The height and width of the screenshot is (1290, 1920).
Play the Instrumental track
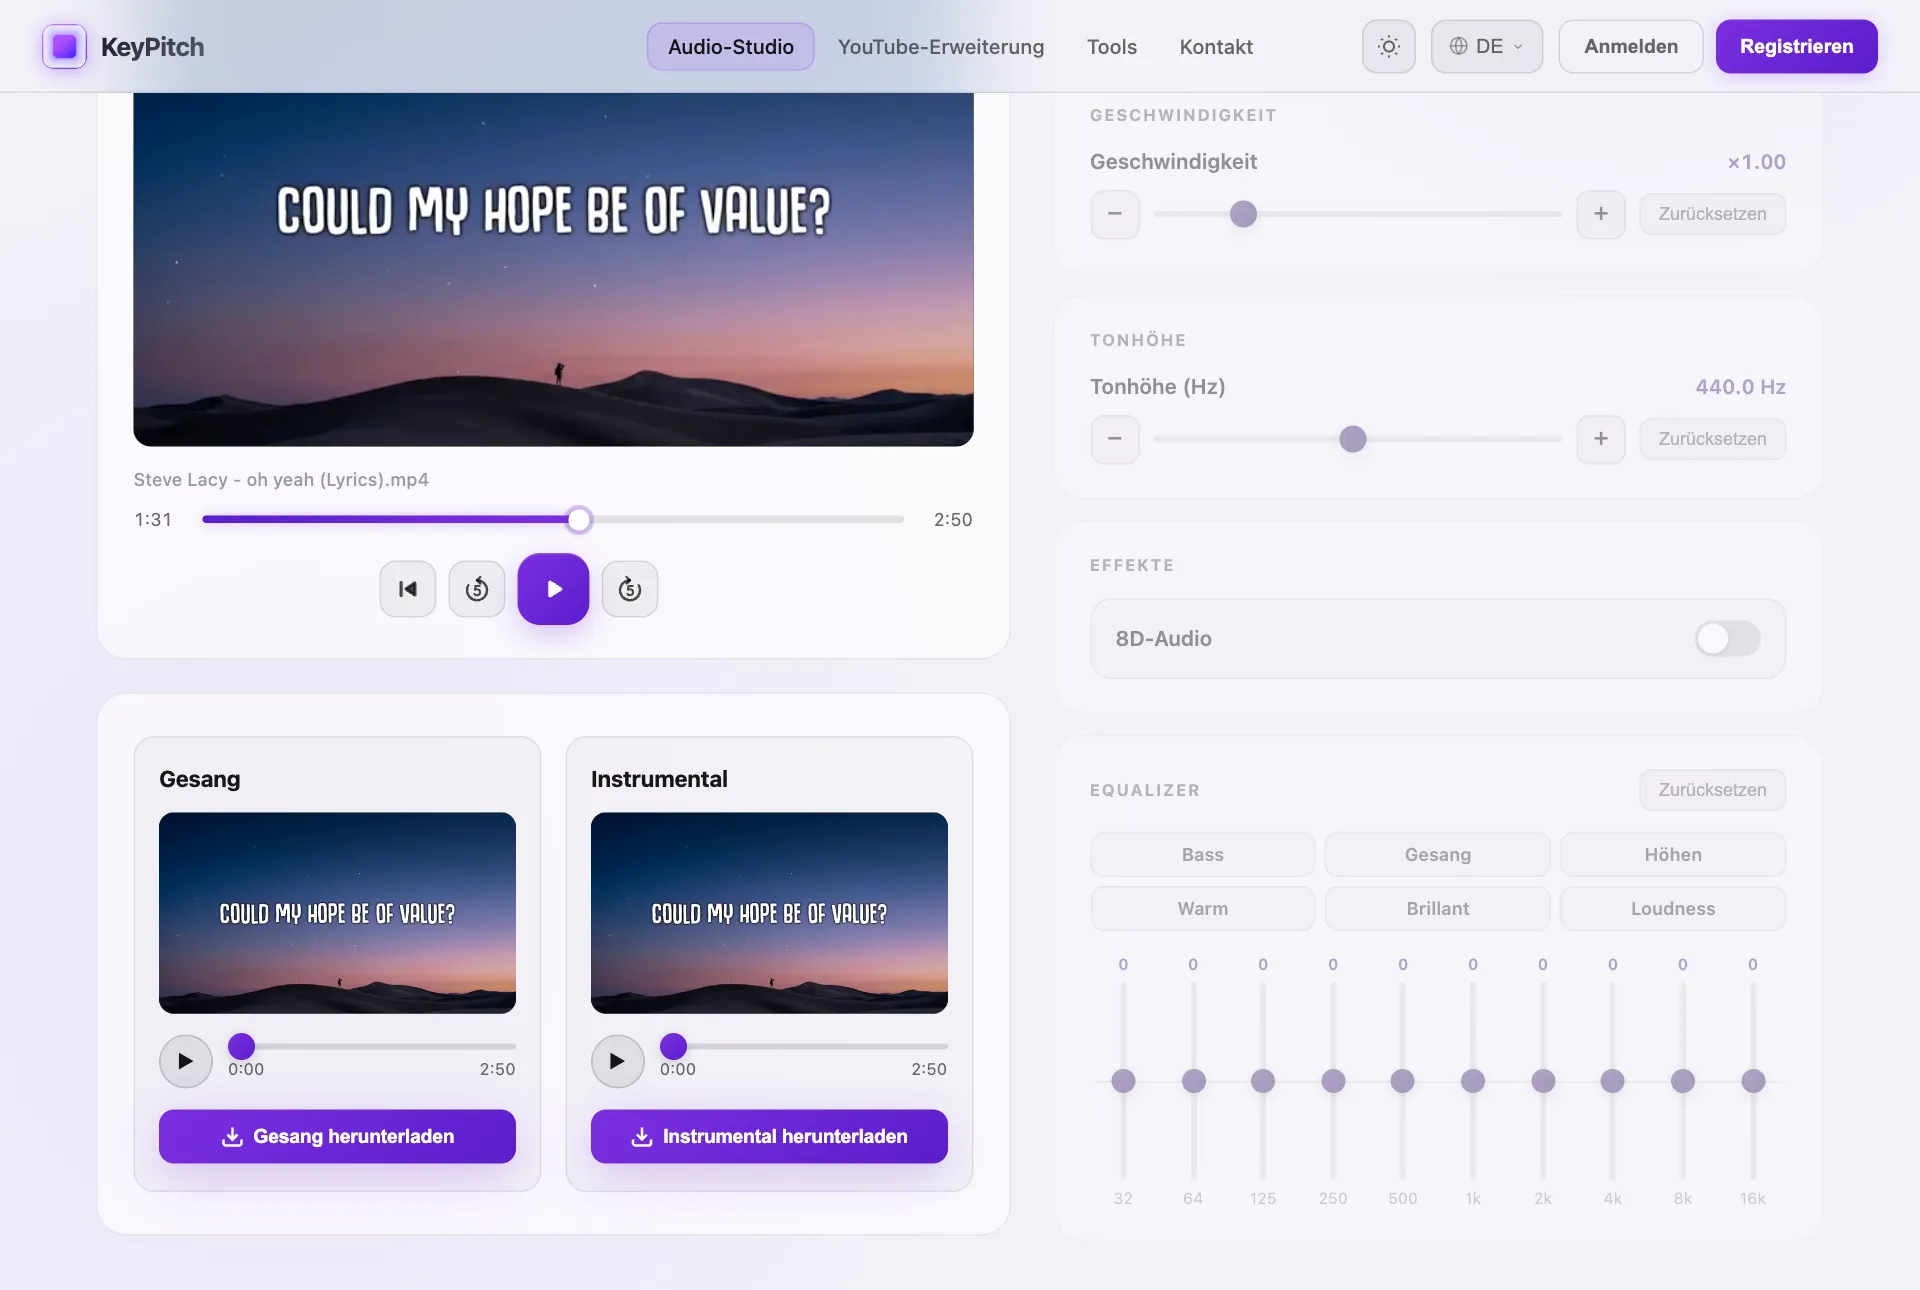tap(618, 1061)
